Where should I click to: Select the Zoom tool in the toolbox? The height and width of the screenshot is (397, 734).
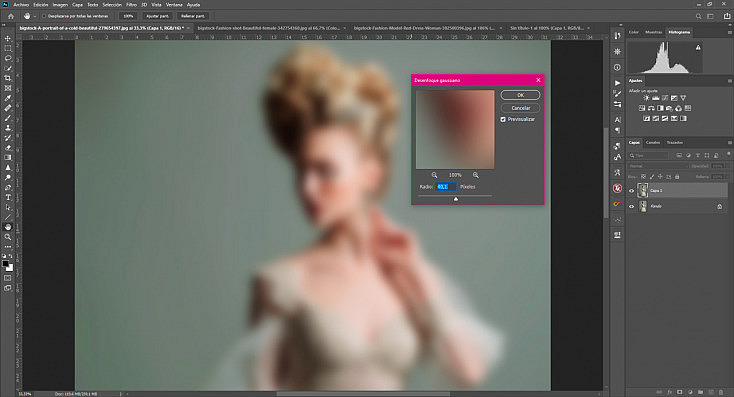8,237
